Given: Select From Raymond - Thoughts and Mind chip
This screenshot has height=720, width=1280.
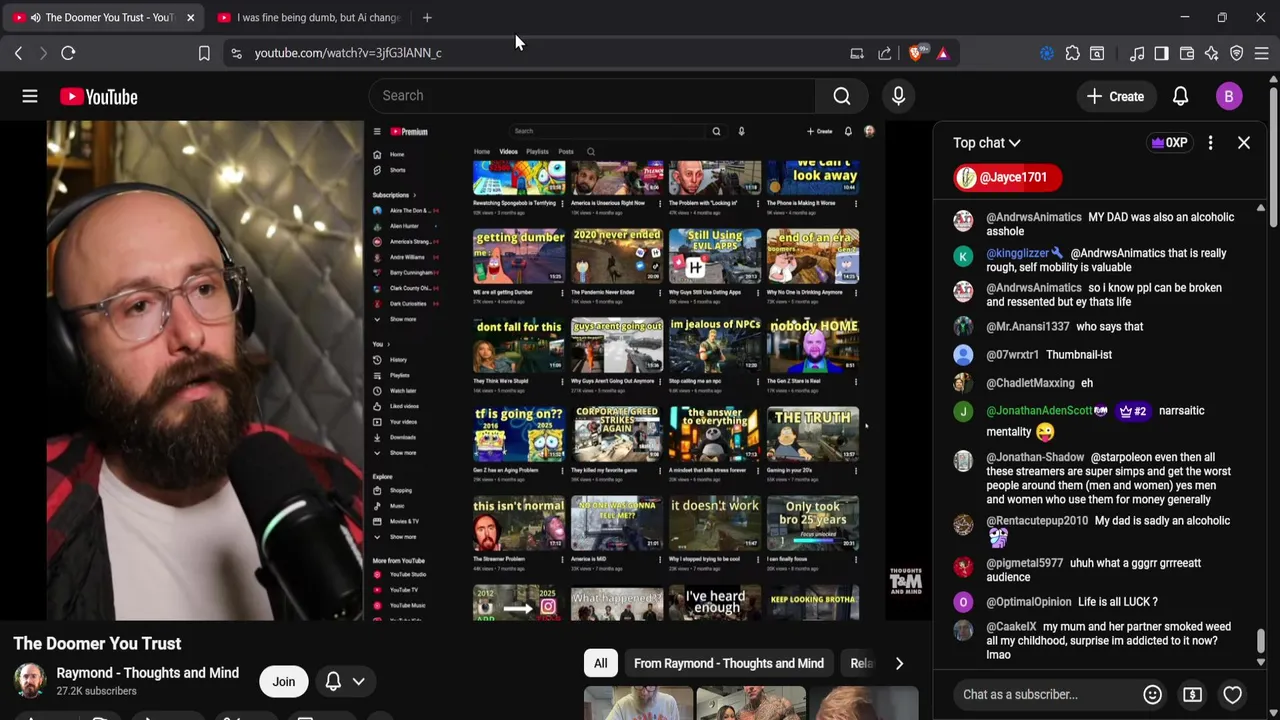Looking at the screenshot, I should pyautogui.click(x=729, y=663).
